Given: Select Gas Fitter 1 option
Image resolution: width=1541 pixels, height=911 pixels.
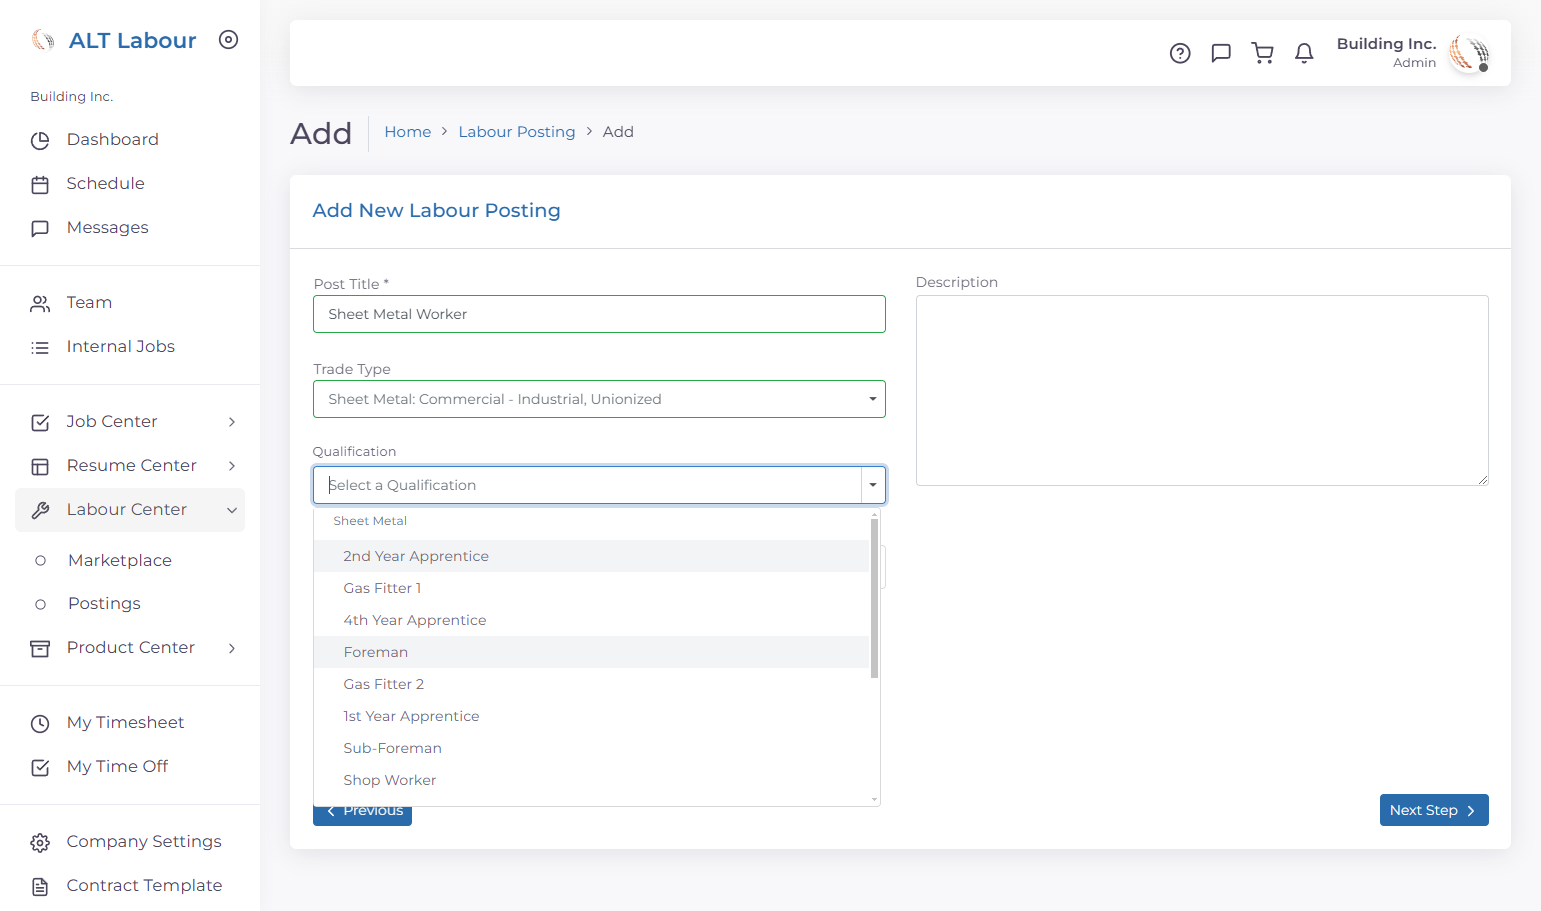Looking at the screenshot, I should (591, 588).
